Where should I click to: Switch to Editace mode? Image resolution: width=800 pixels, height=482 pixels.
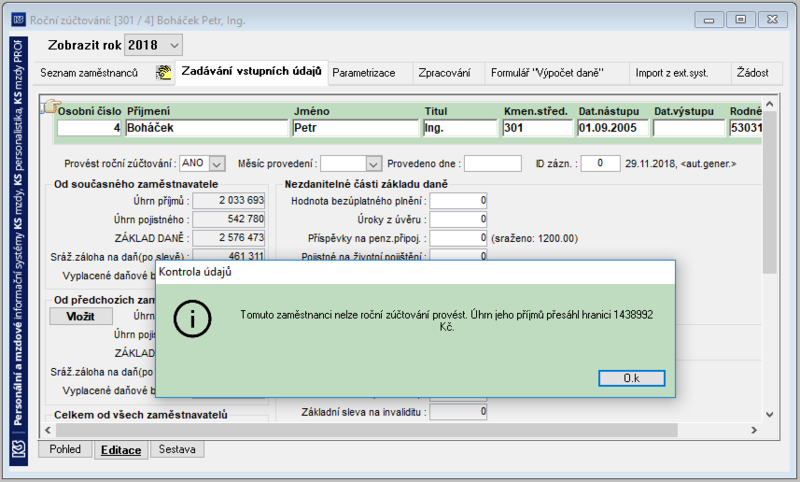point(121,450)
